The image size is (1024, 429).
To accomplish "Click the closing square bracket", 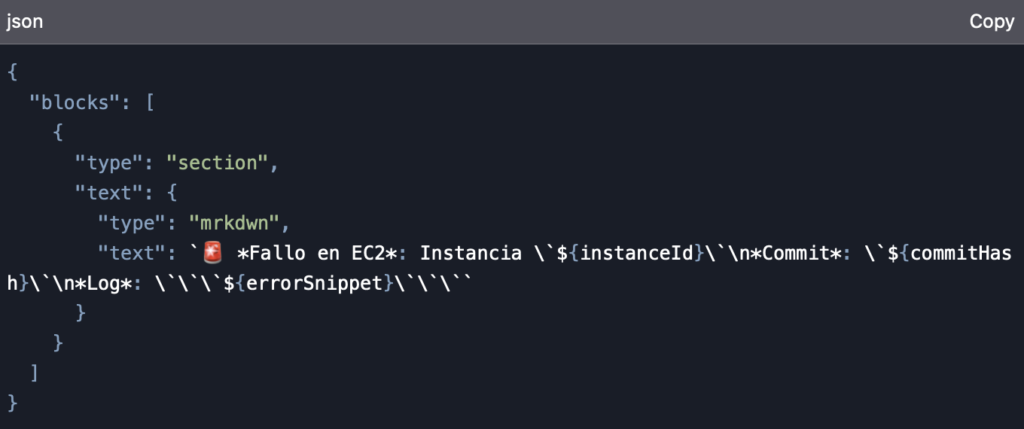I will click(x=35, y=373).
